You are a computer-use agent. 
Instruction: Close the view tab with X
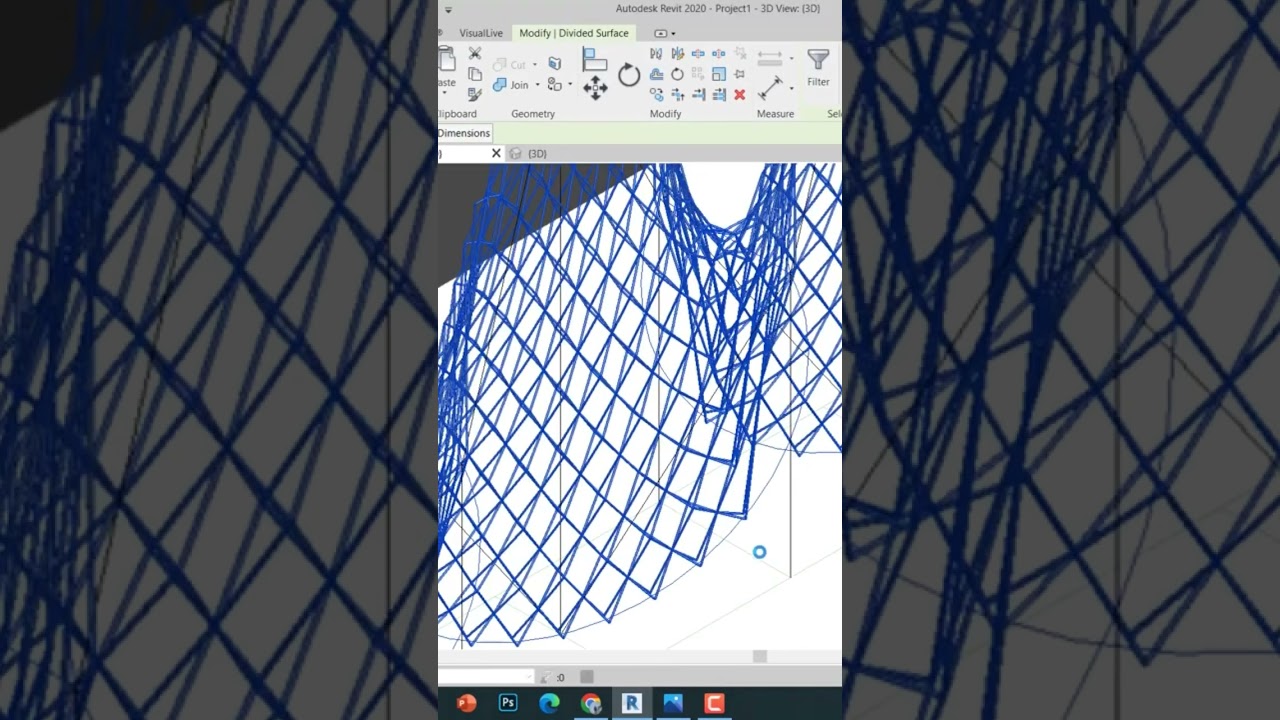click(x=496, y=153)
